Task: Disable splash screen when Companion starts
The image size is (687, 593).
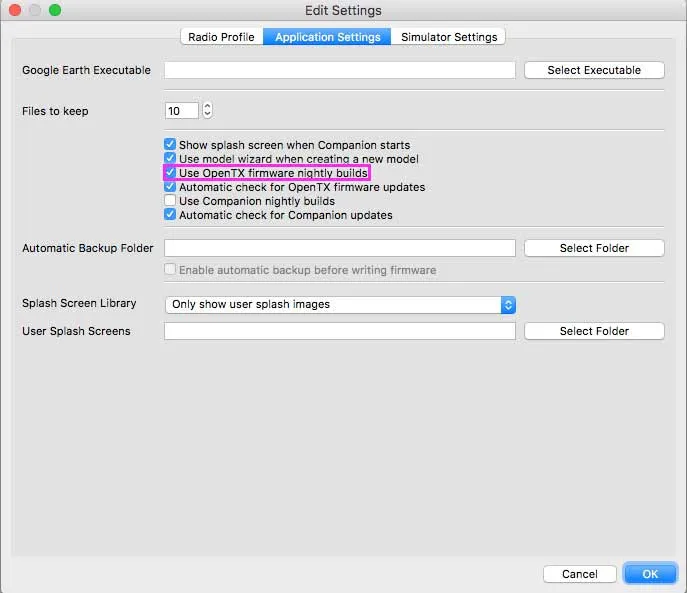Action: pos(170,145)
